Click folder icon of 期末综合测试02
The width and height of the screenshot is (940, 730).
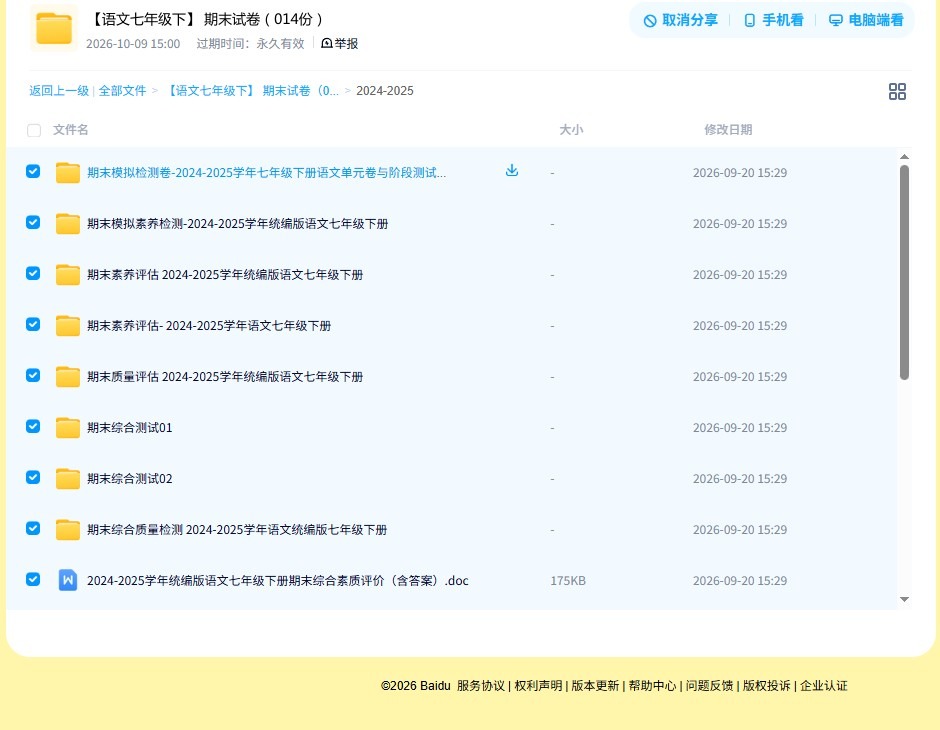pos(68,478)
